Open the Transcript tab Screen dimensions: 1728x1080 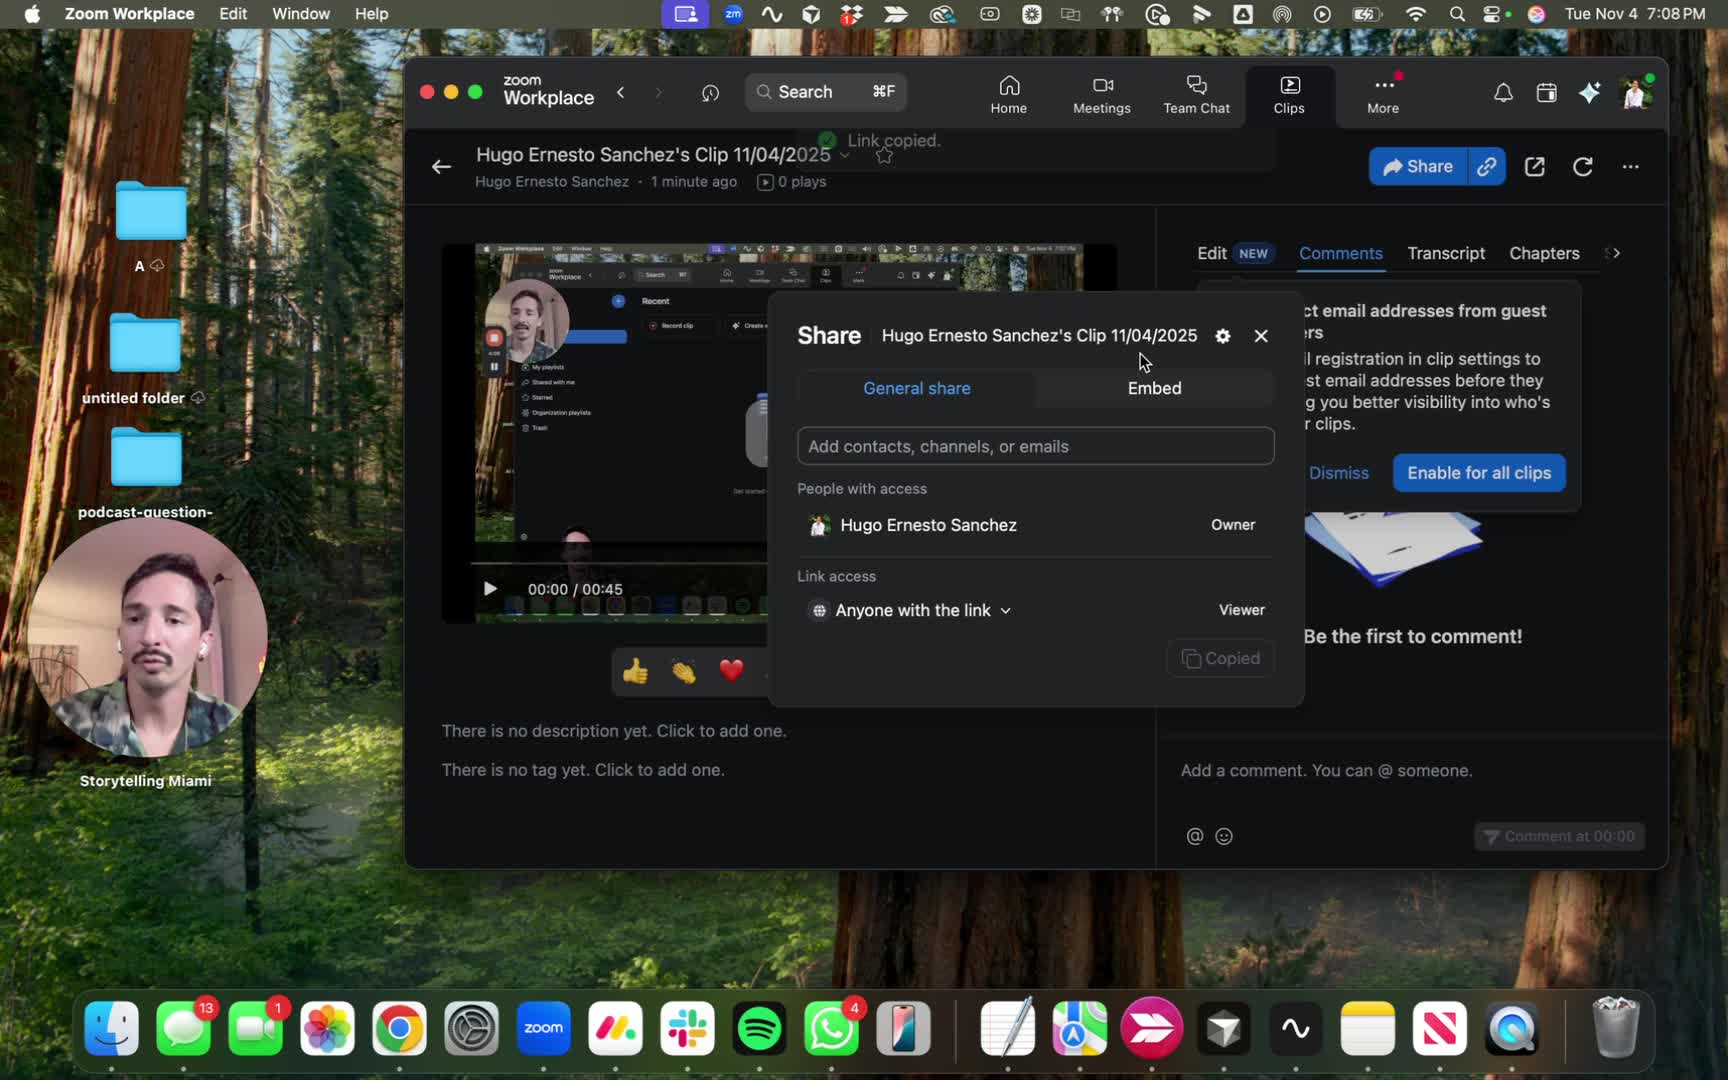pyautogui.click(x=1446, y=253)
